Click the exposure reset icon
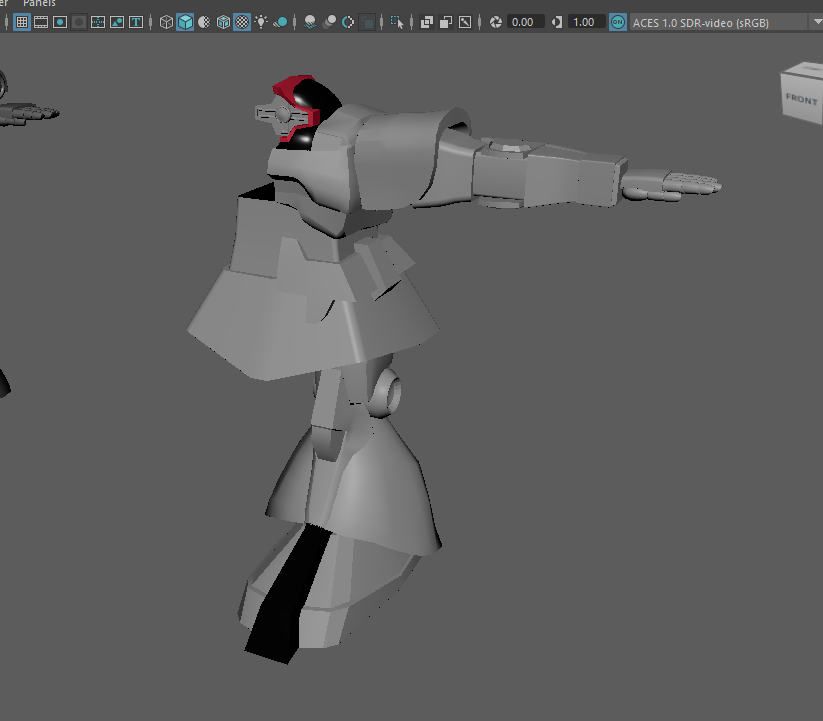The height and width of the screenshot is (721, 823). (x=495, y=22)
